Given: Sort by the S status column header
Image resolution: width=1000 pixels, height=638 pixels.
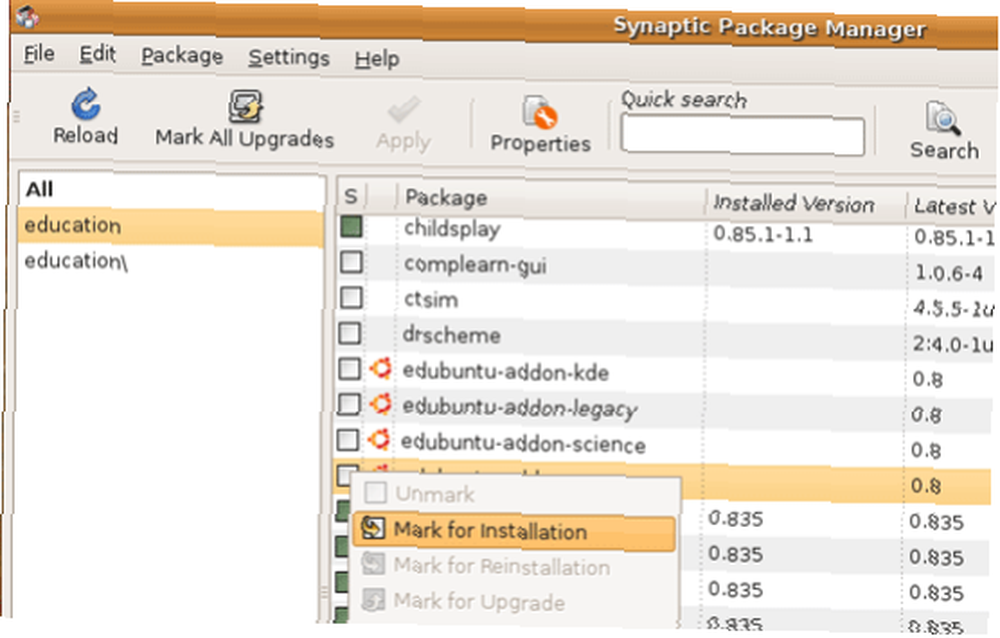Looking at the screenshot, I should tap(351, 197).
